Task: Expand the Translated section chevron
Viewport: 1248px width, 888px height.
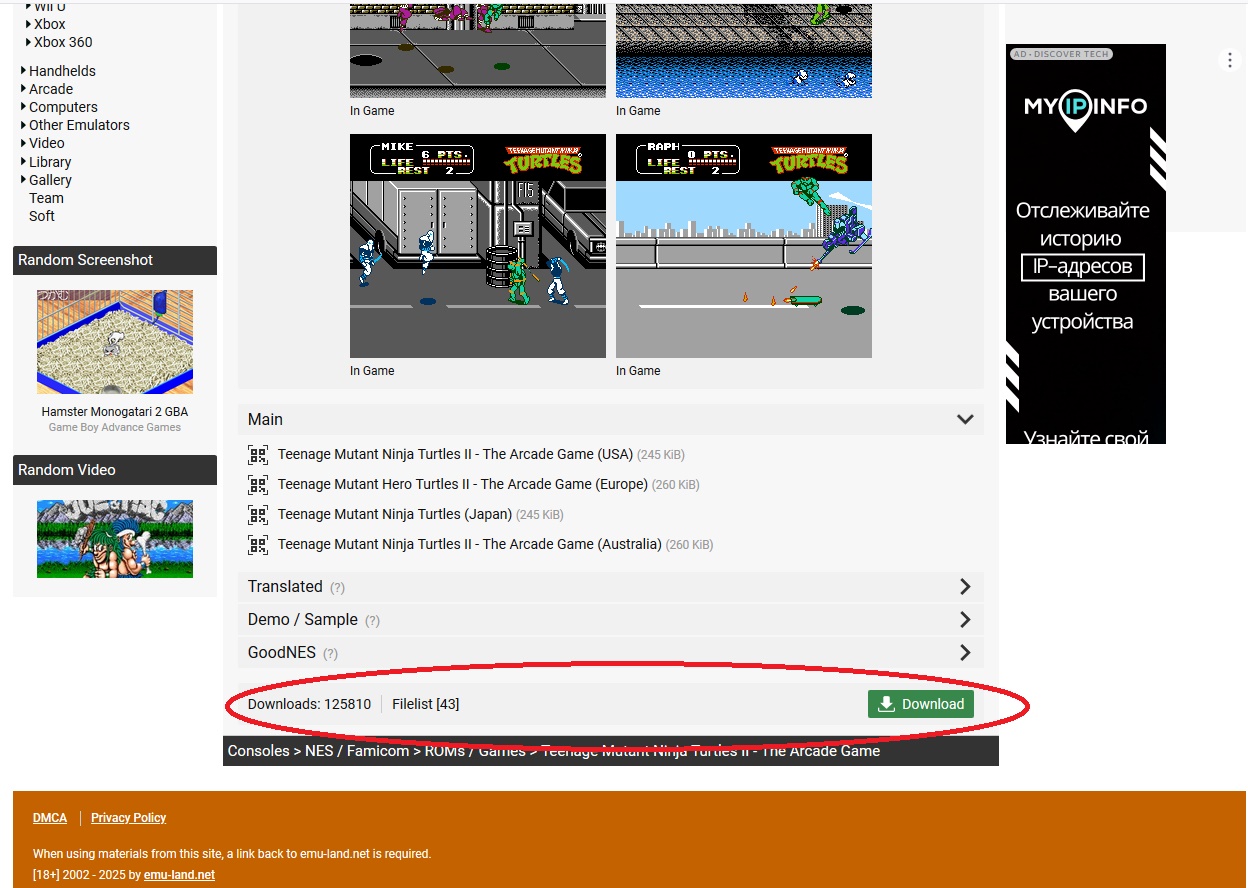Action: [965, 586]
